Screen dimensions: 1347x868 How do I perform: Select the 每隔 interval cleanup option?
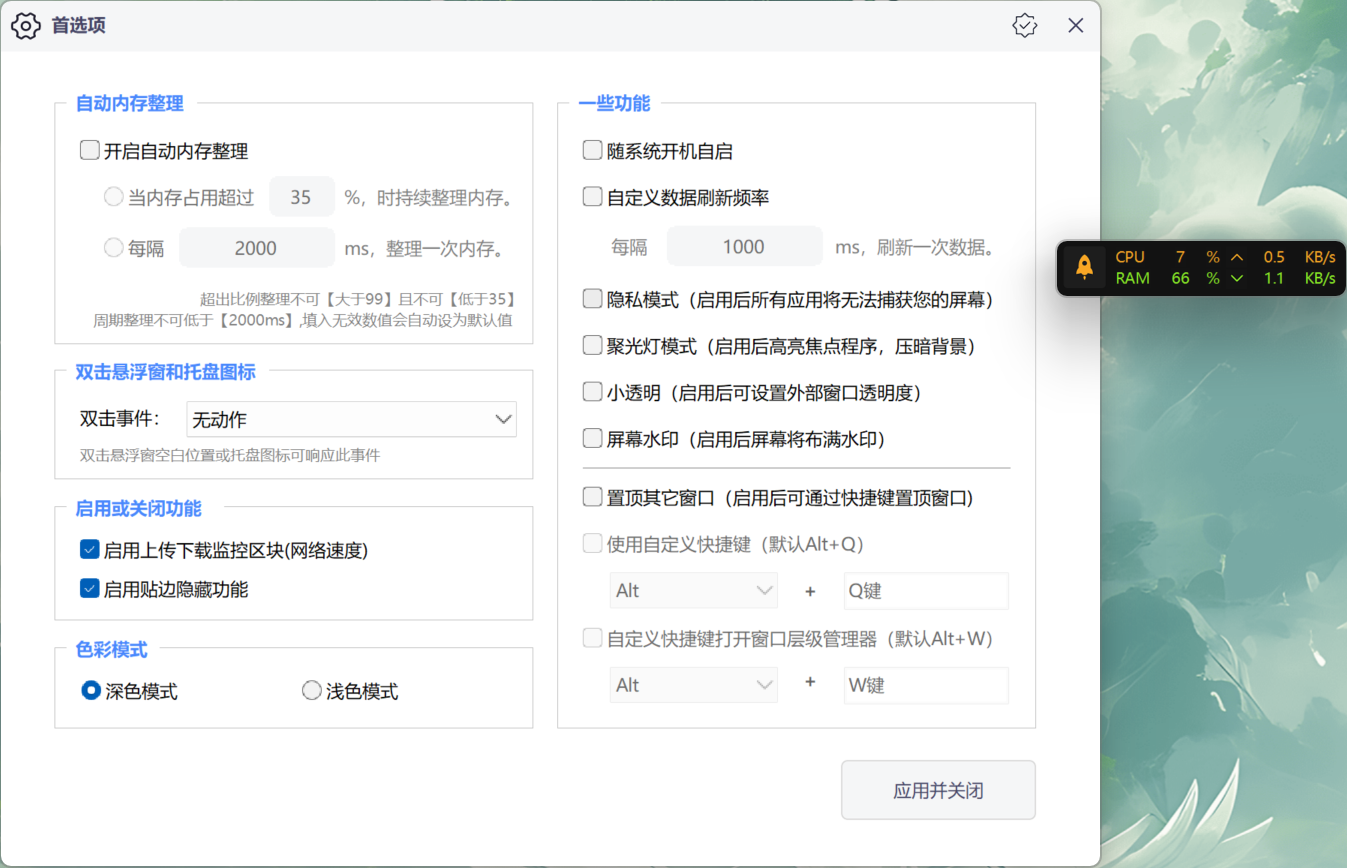114,248
